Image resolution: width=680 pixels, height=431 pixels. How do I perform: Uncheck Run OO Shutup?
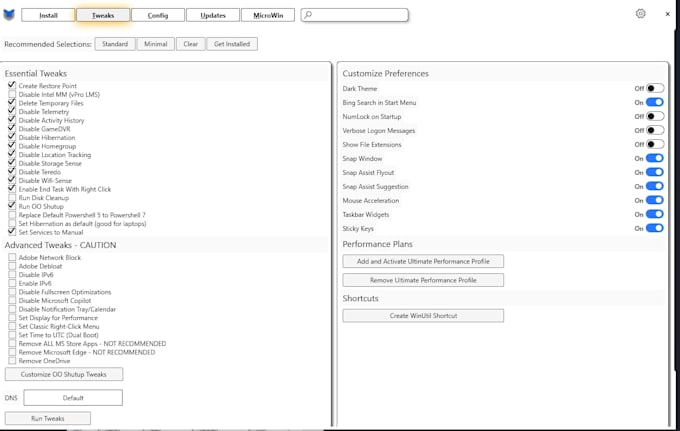pos(12,206)
